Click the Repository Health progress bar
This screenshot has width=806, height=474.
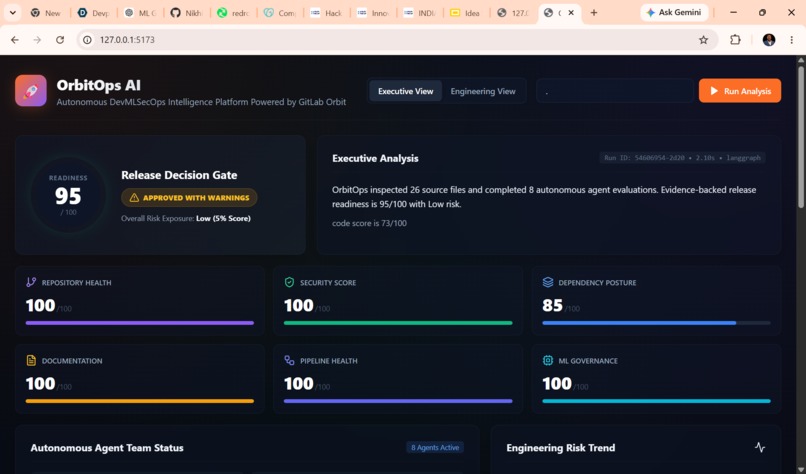[x=140, y=323]
